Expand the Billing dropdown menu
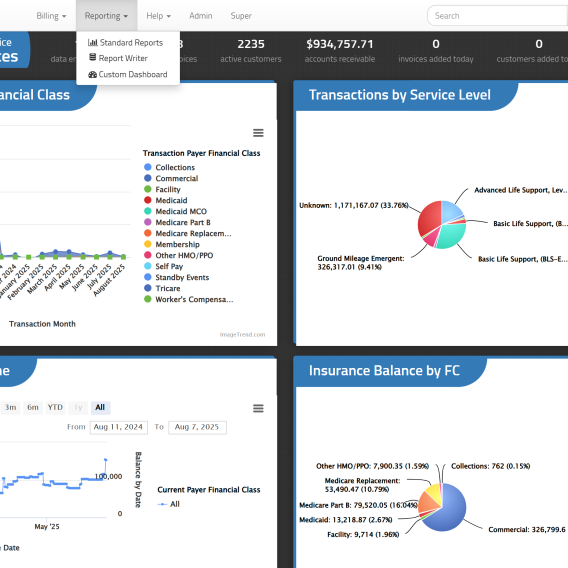568x568 pixels. click(51, 16)
